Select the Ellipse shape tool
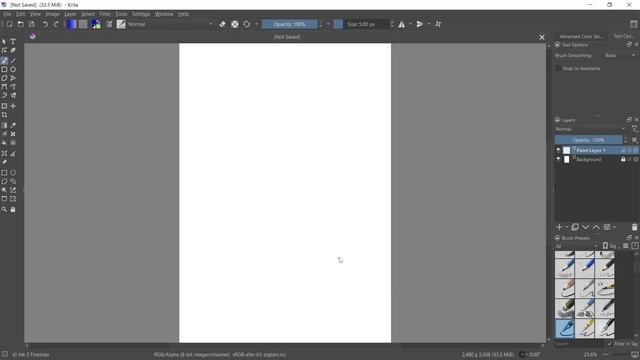 coord(13,69)
